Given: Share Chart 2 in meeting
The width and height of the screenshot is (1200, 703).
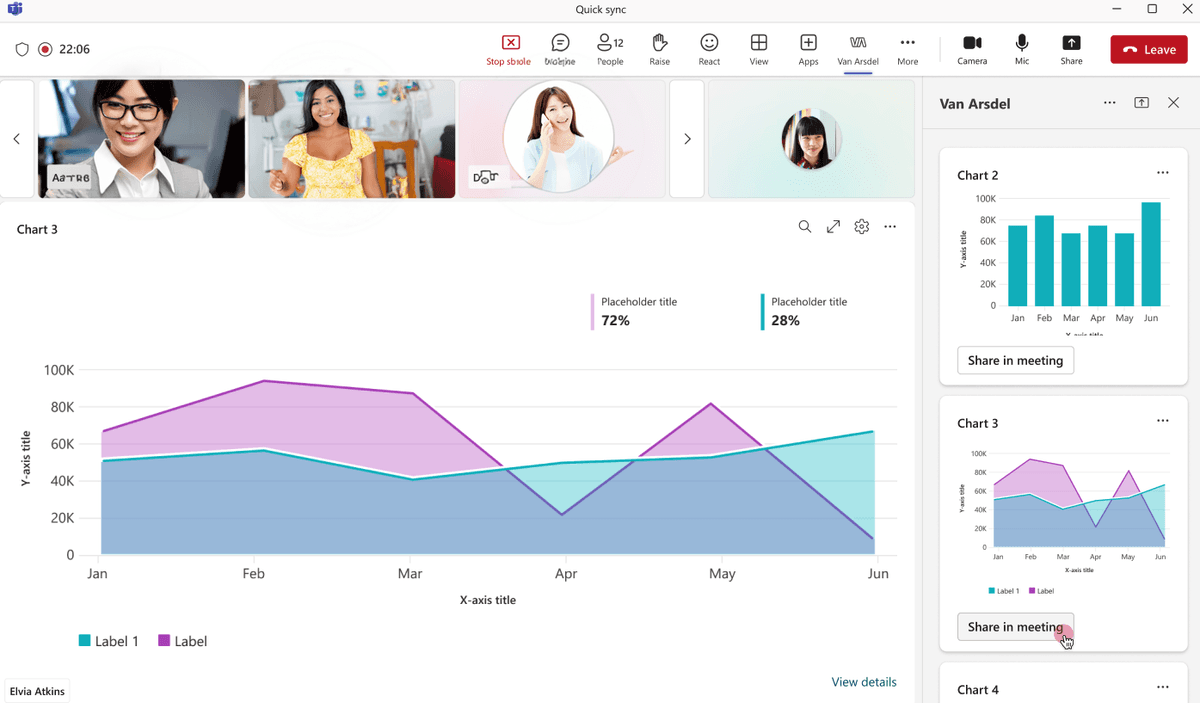Looking at the screenshot, I should pos(1015,360).
